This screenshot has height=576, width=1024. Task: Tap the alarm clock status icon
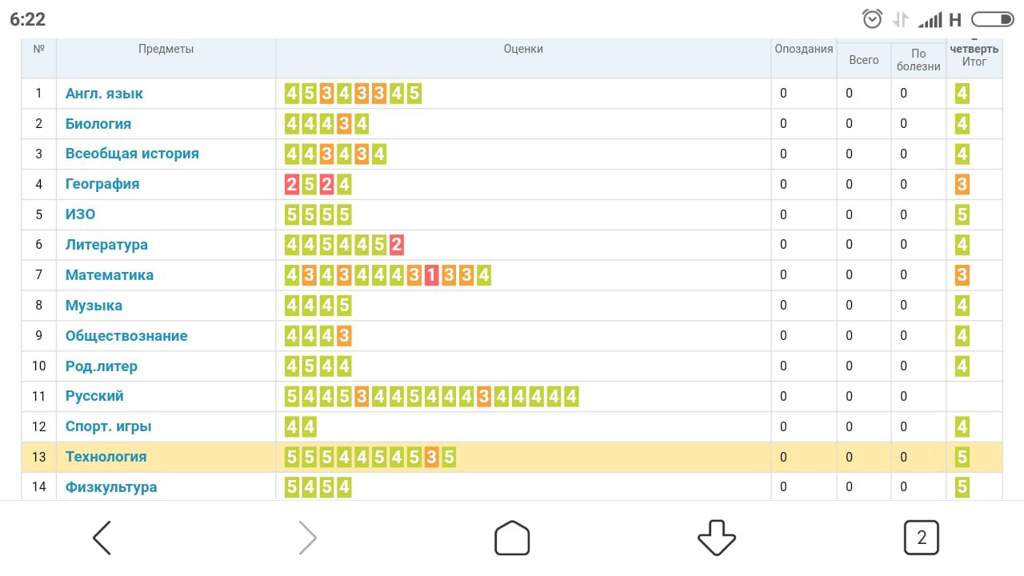point(872,19)
